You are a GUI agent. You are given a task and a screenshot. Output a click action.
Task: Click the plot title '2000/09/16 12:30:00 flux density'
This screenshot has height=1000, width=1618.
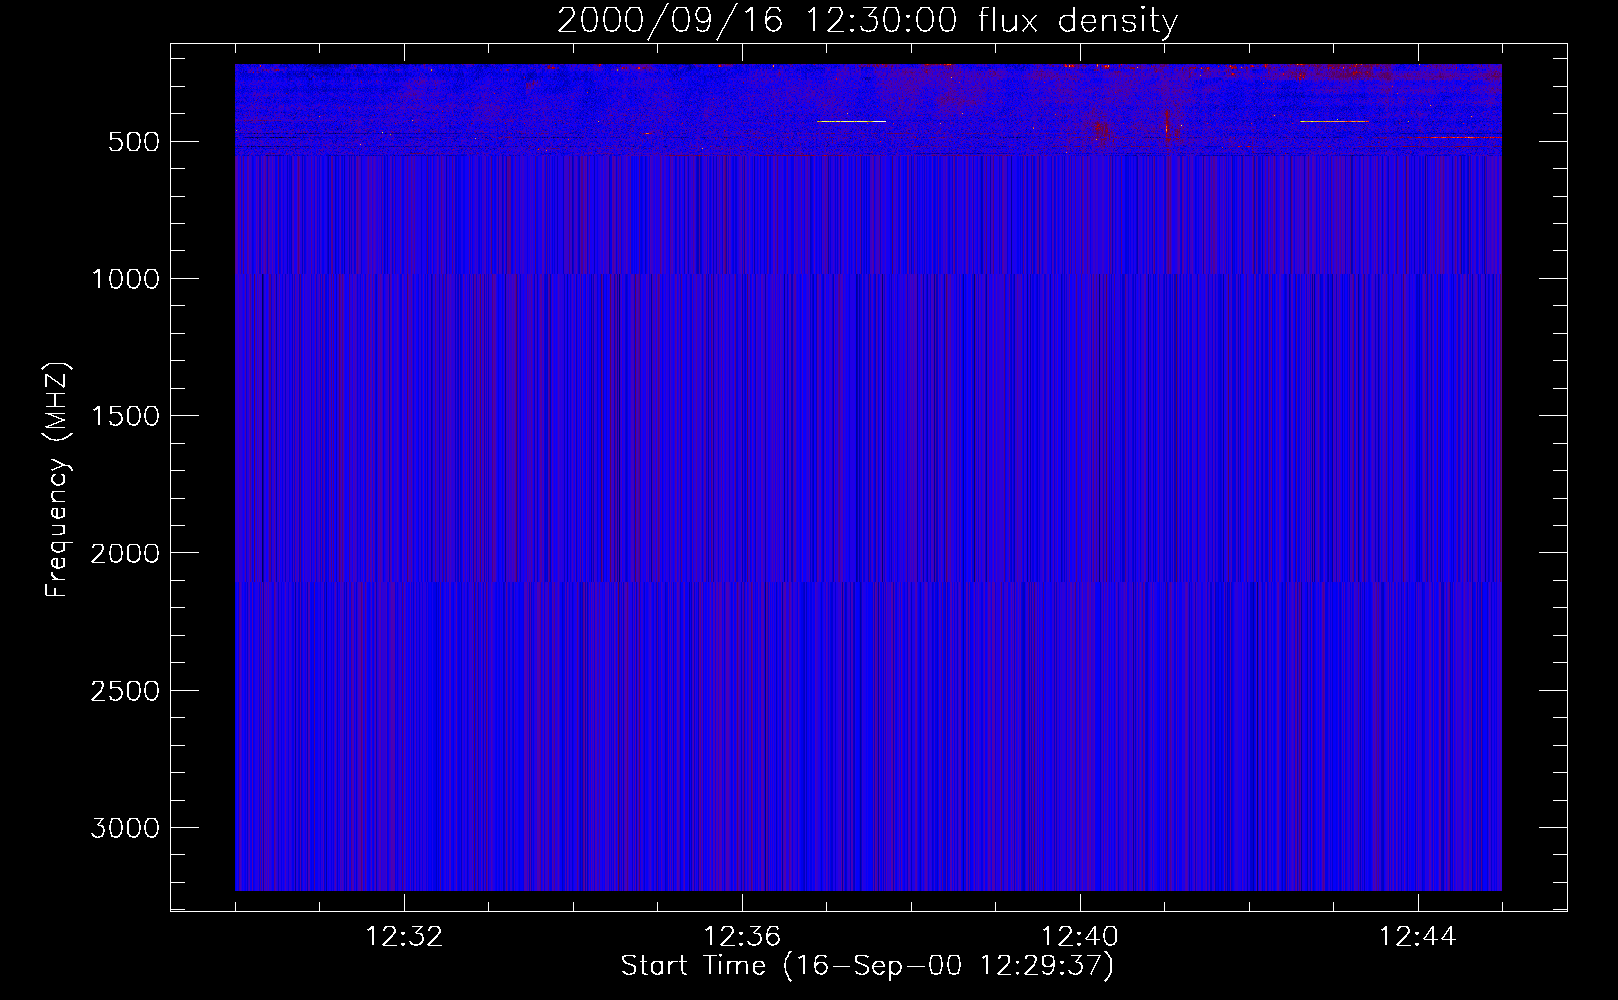867,21
